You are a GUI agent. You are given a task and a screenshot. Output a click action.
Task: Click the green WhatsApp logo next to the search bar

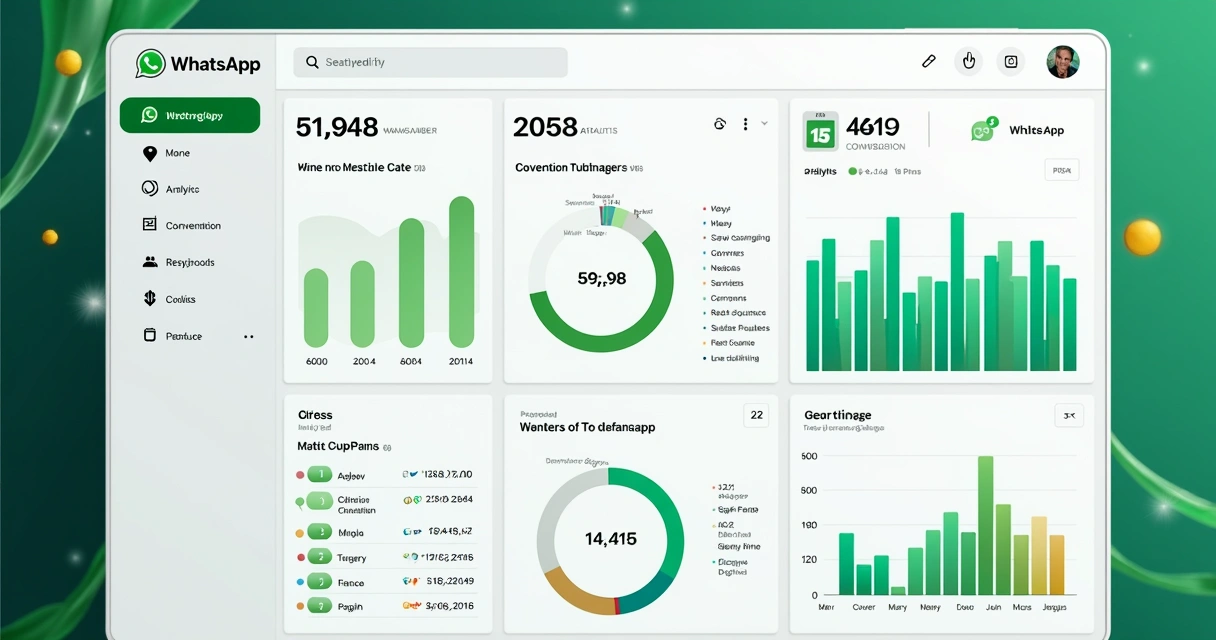[x=150, y=63]
